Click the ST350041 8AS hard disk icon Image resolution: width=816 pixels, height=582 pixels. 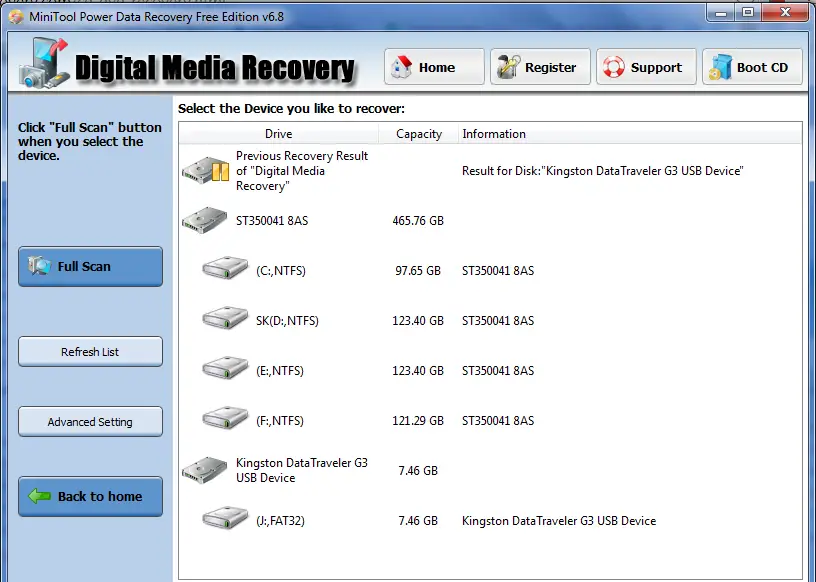point(205,220)
